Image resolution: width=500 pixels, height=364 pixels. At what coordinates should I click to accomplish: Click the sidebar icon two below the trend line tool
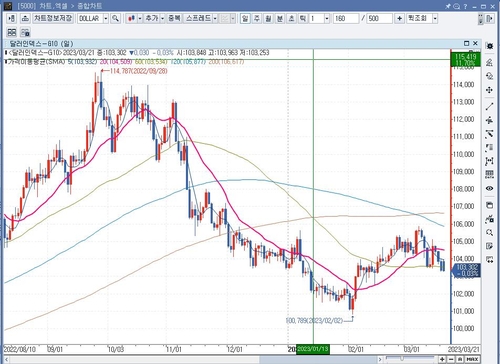pos(489,134)
